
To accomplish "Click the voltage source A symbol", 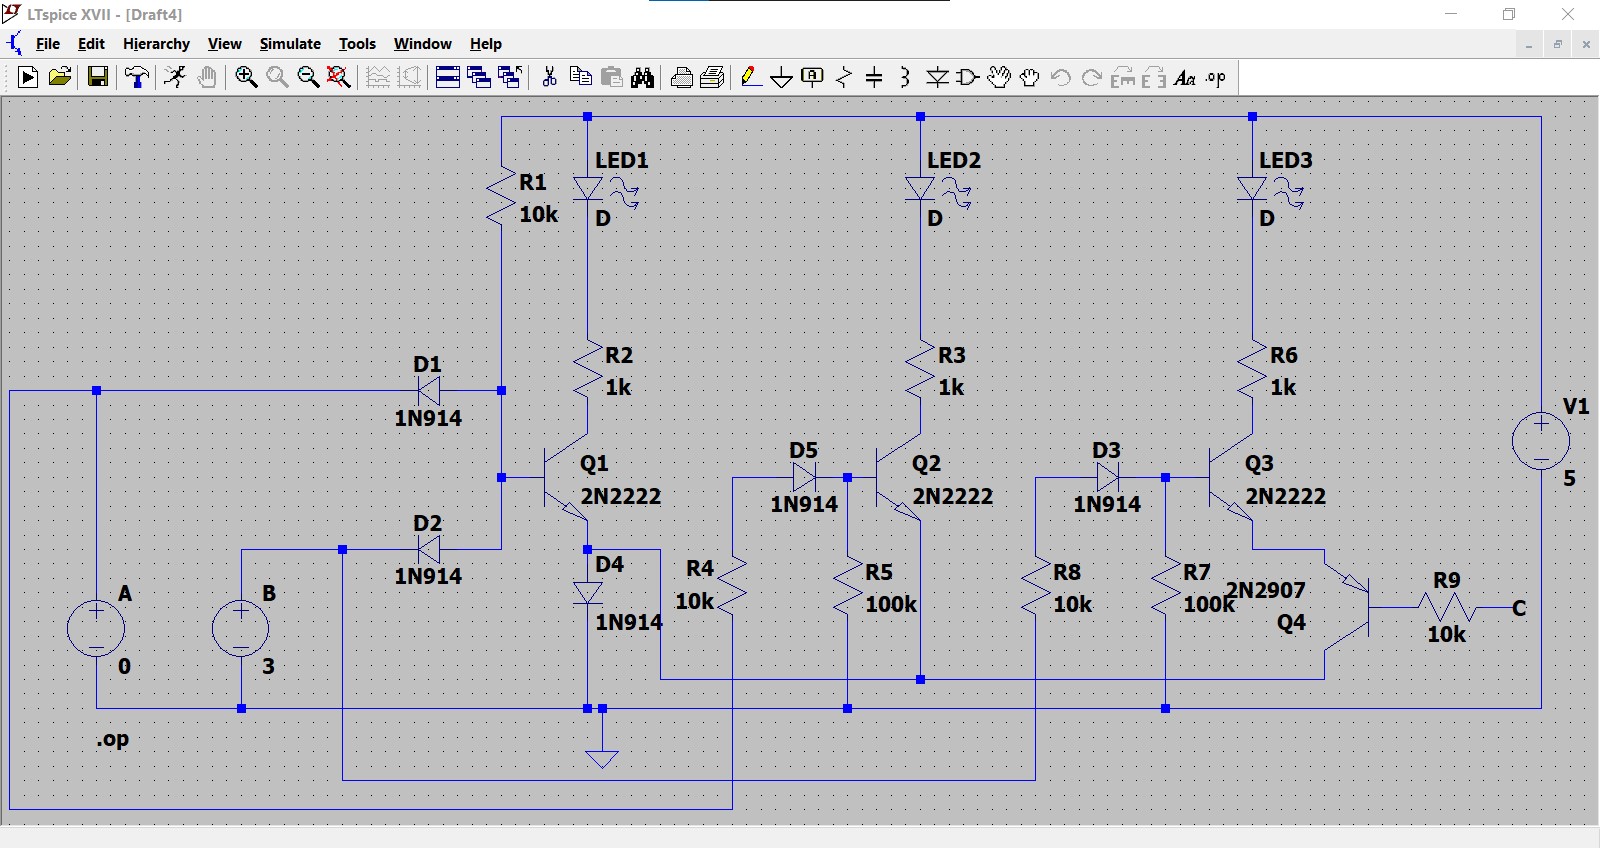I will pos(96,629).
